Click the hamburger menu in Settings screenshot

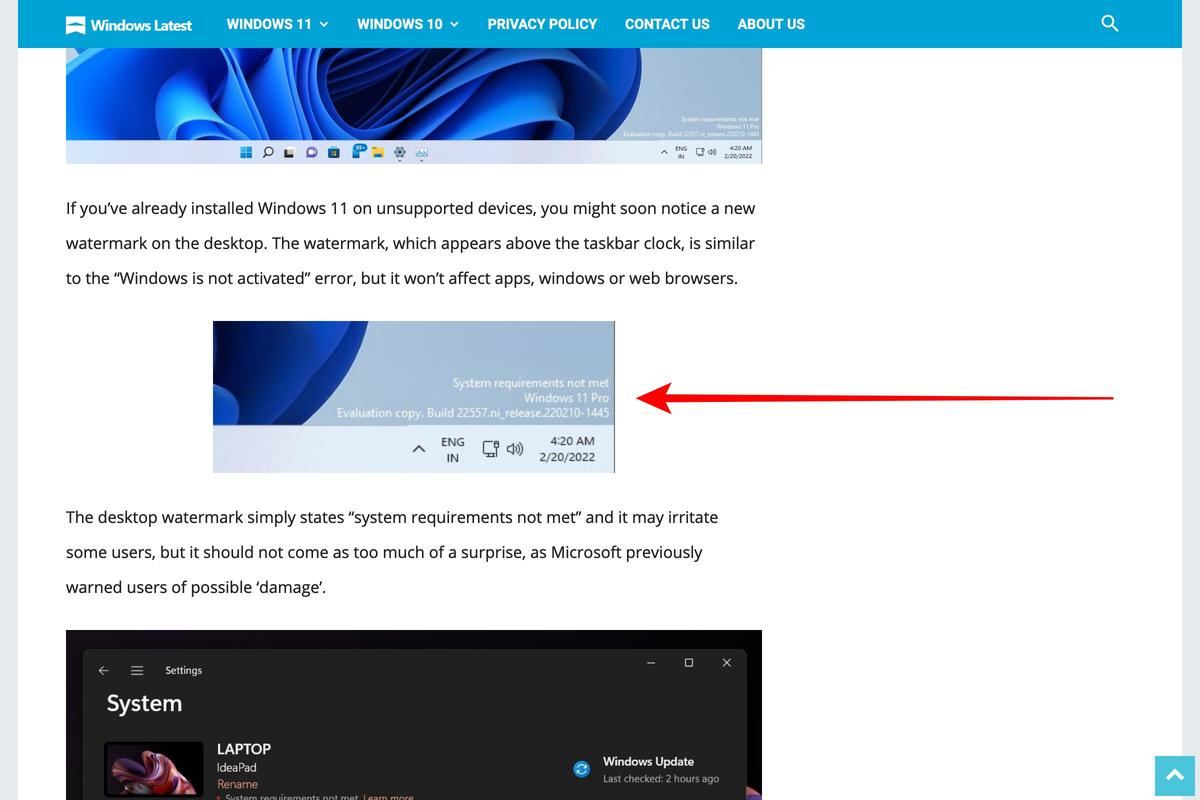pos(137,670)
